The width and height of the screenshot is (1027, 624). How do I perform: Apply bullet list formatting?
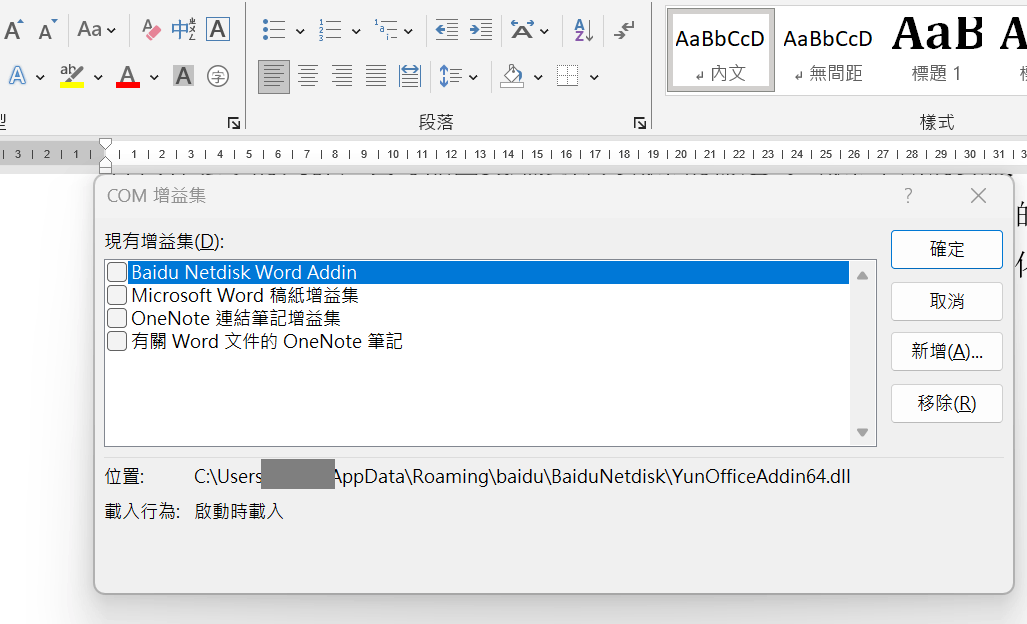pos(274,29)
